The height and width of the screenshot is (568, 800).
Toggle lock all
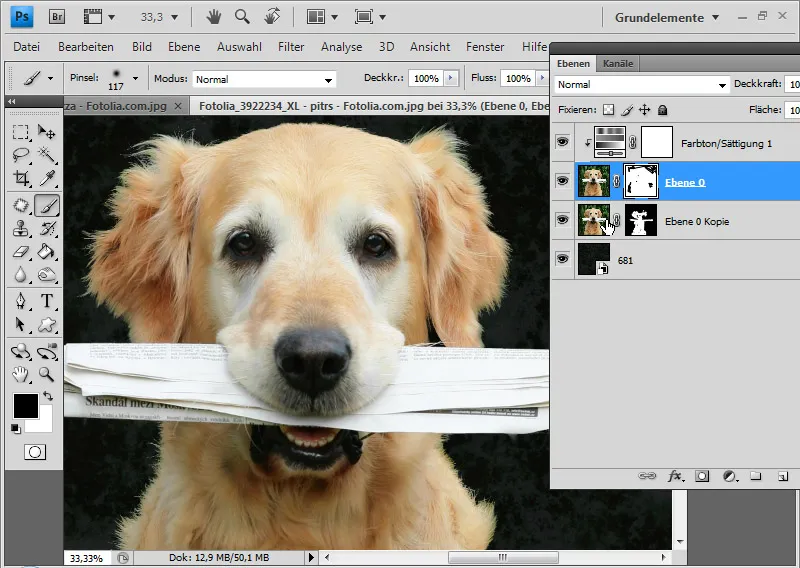[662, 110]
